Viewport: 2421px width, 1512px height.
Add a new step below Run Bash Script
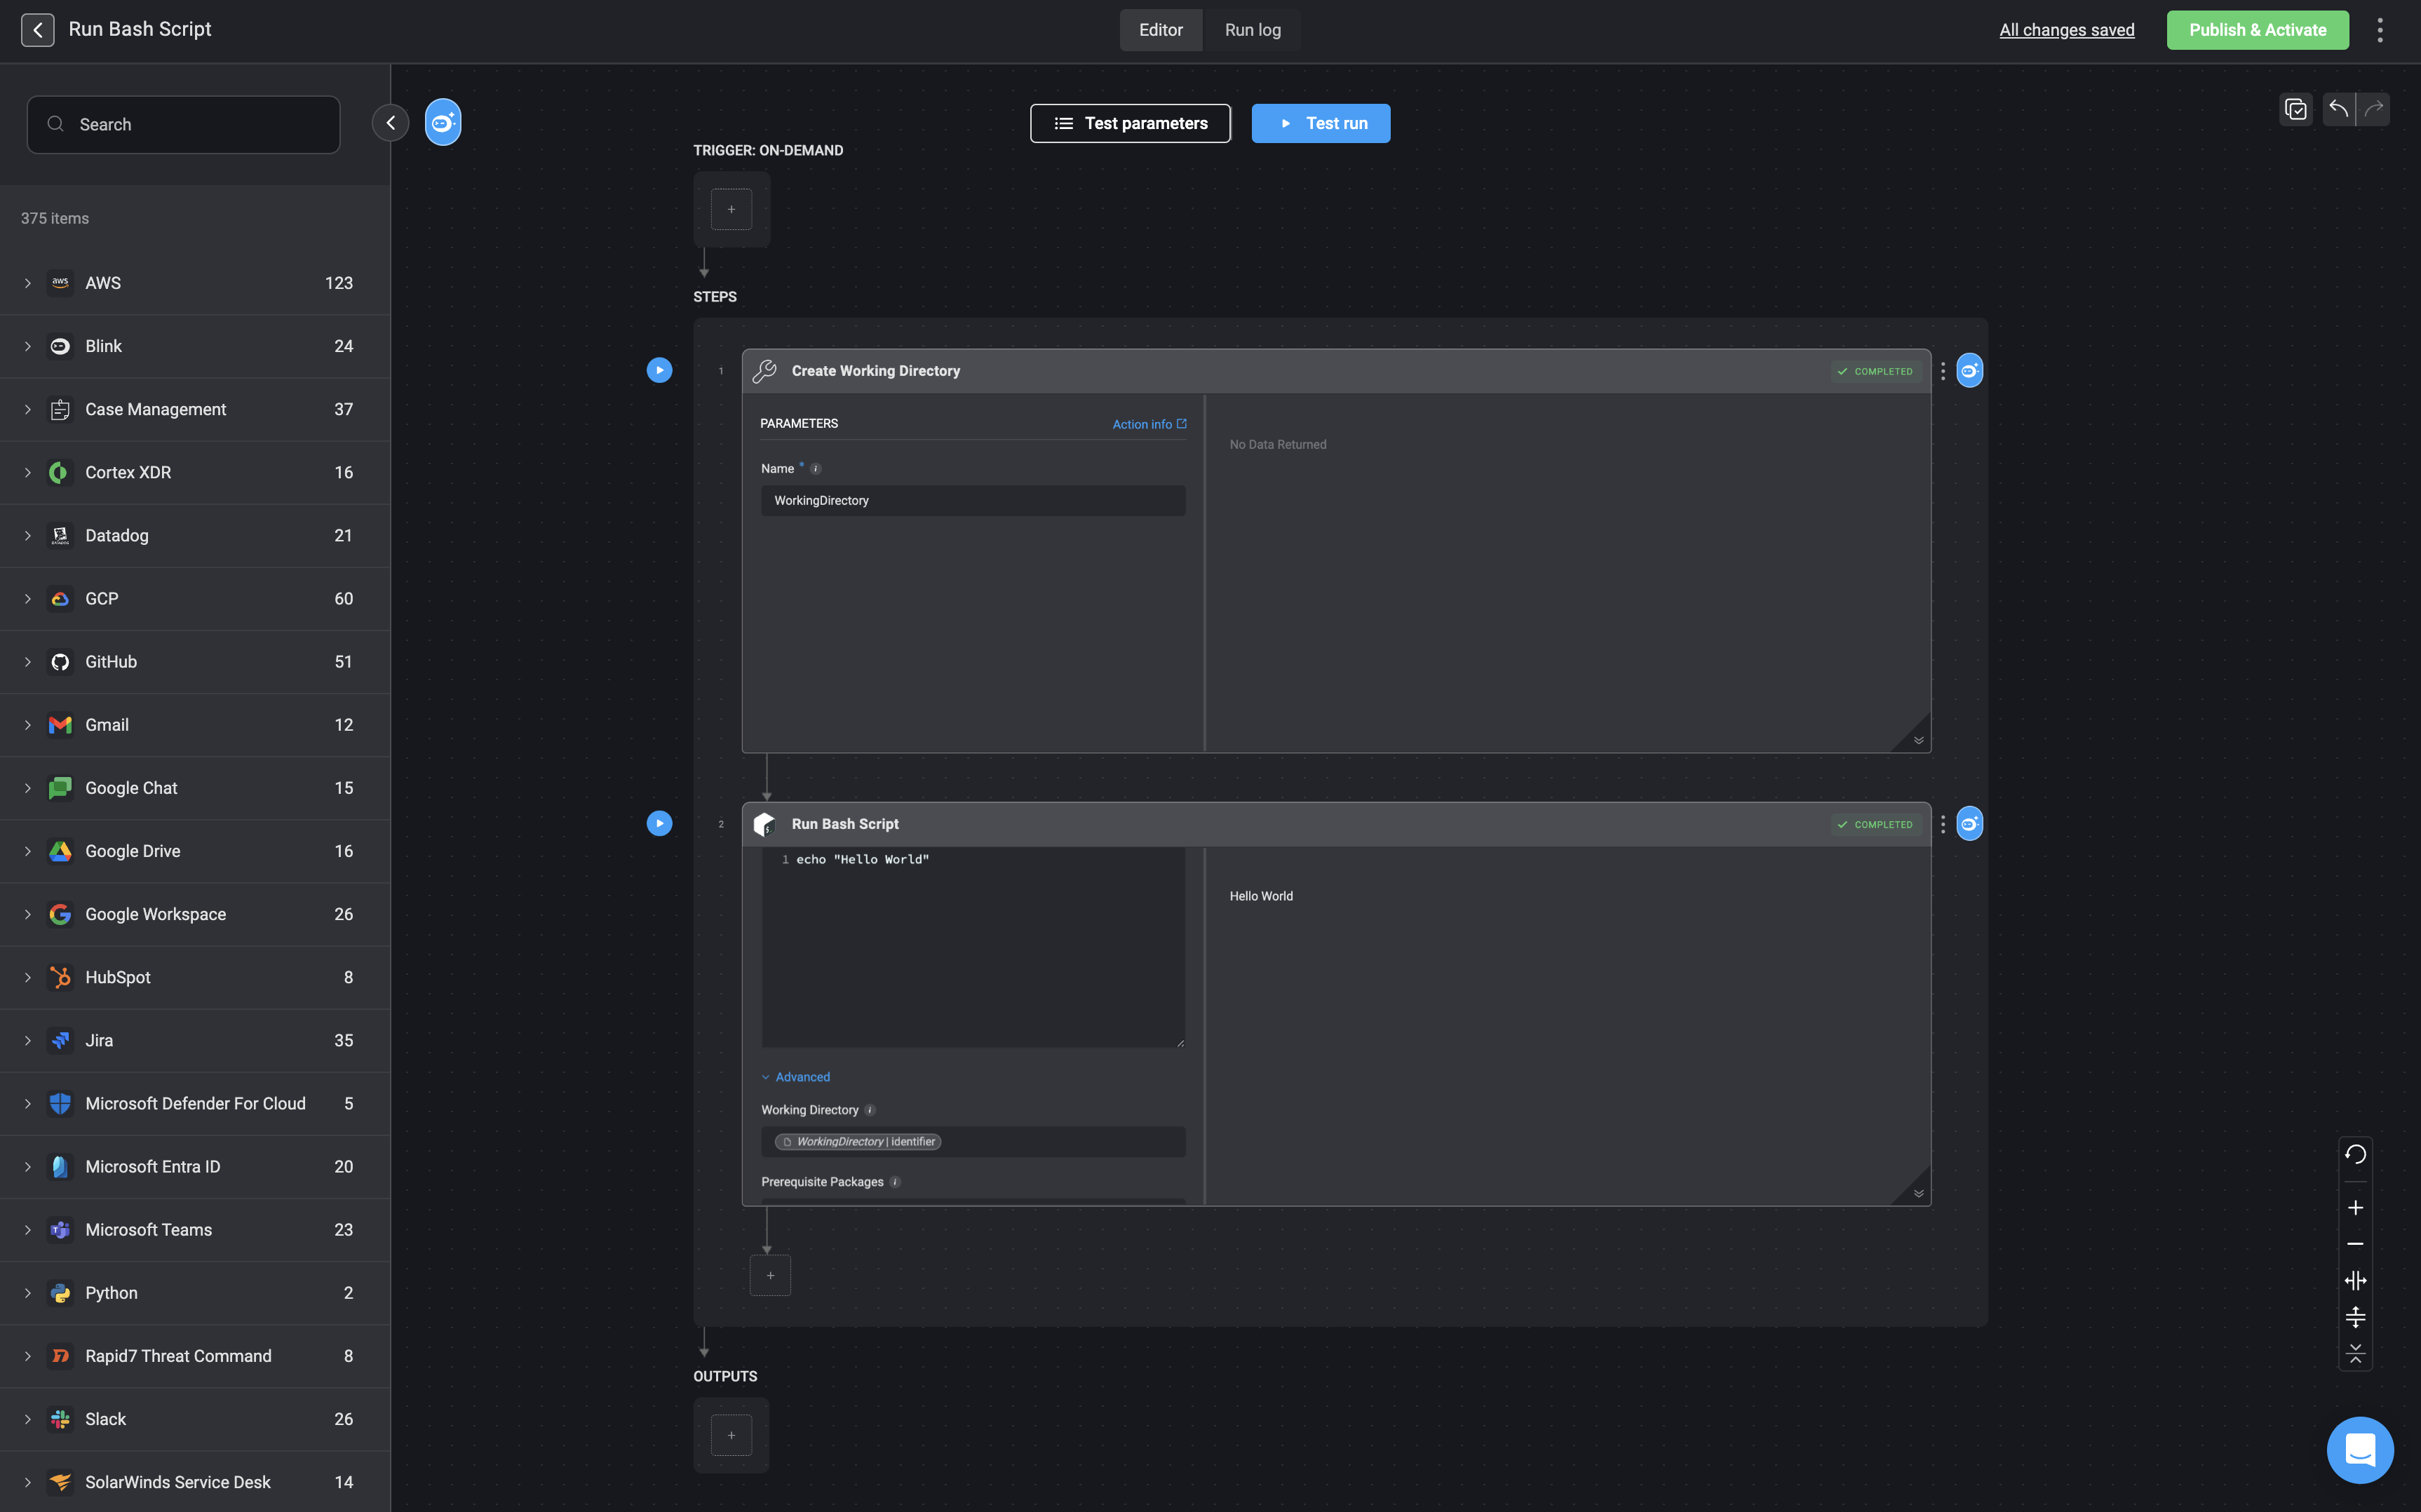(770, 1276)
